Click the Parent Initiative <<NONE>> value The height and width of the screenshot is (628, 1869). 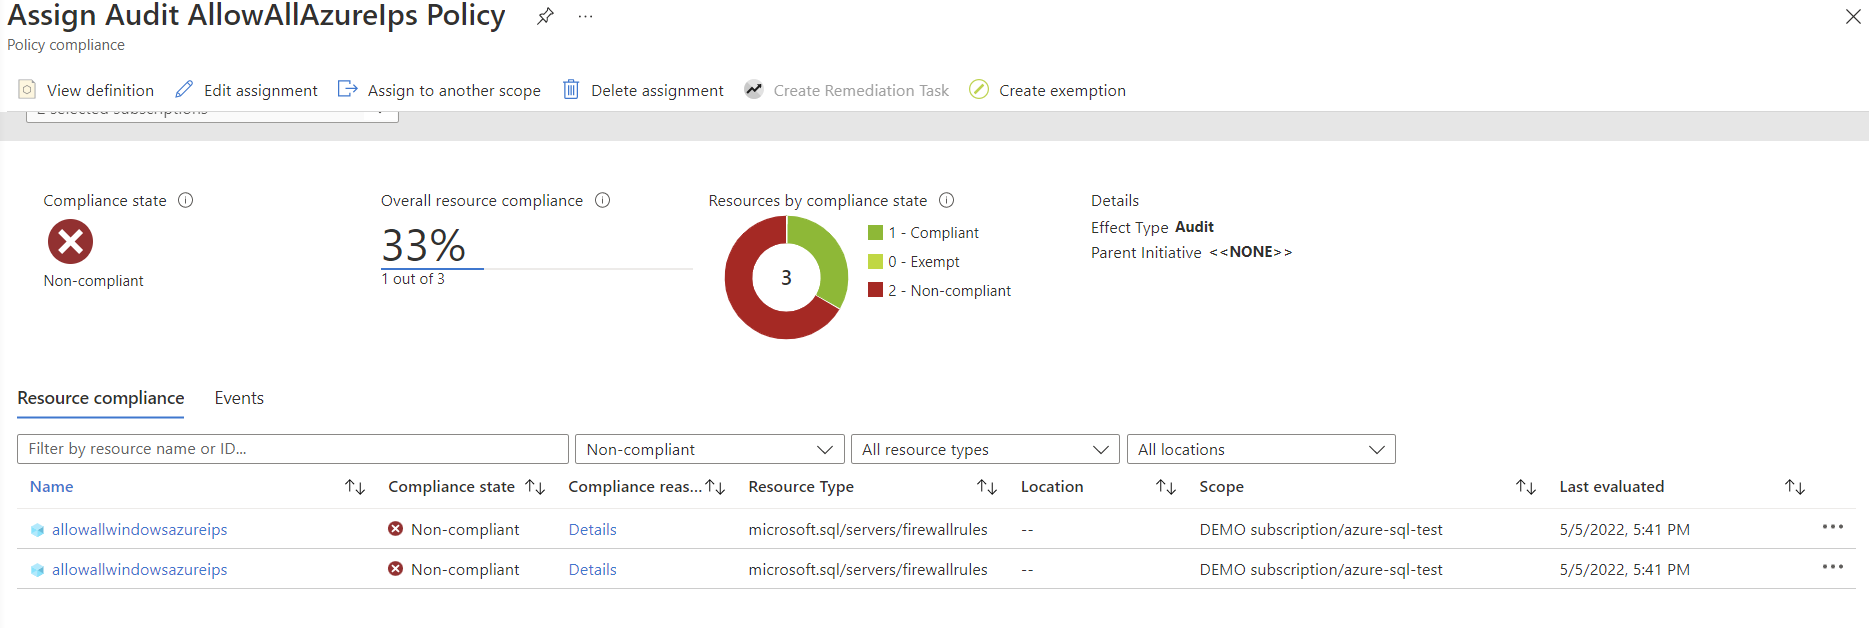click(1250, 252)
